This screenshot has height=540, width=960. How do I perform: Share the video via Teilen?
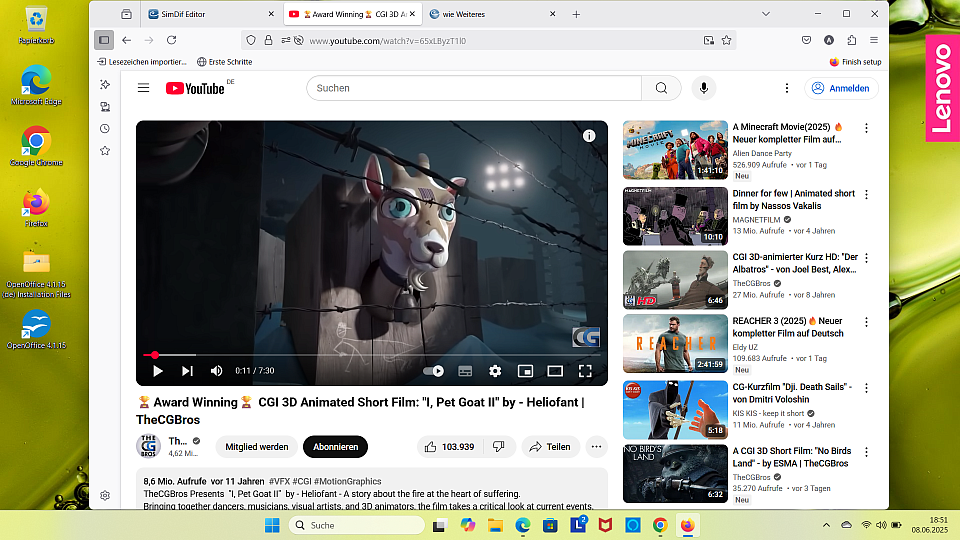(x=550, y=447)
